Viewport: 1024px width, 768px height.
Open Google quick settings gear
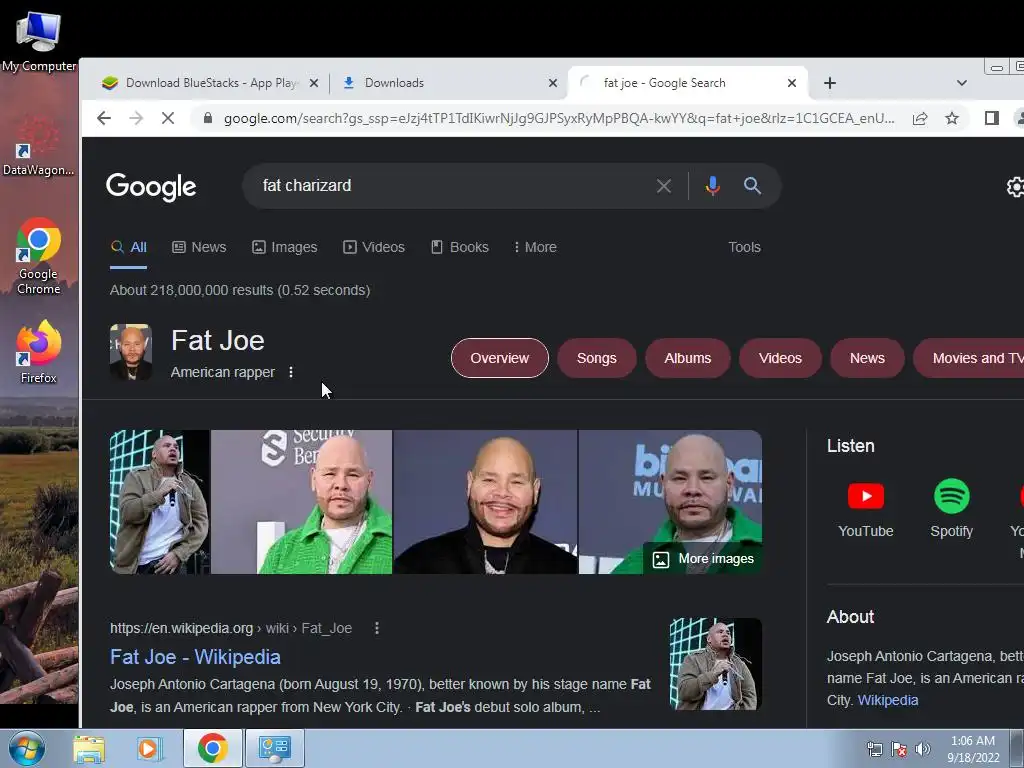(1015, 187)
